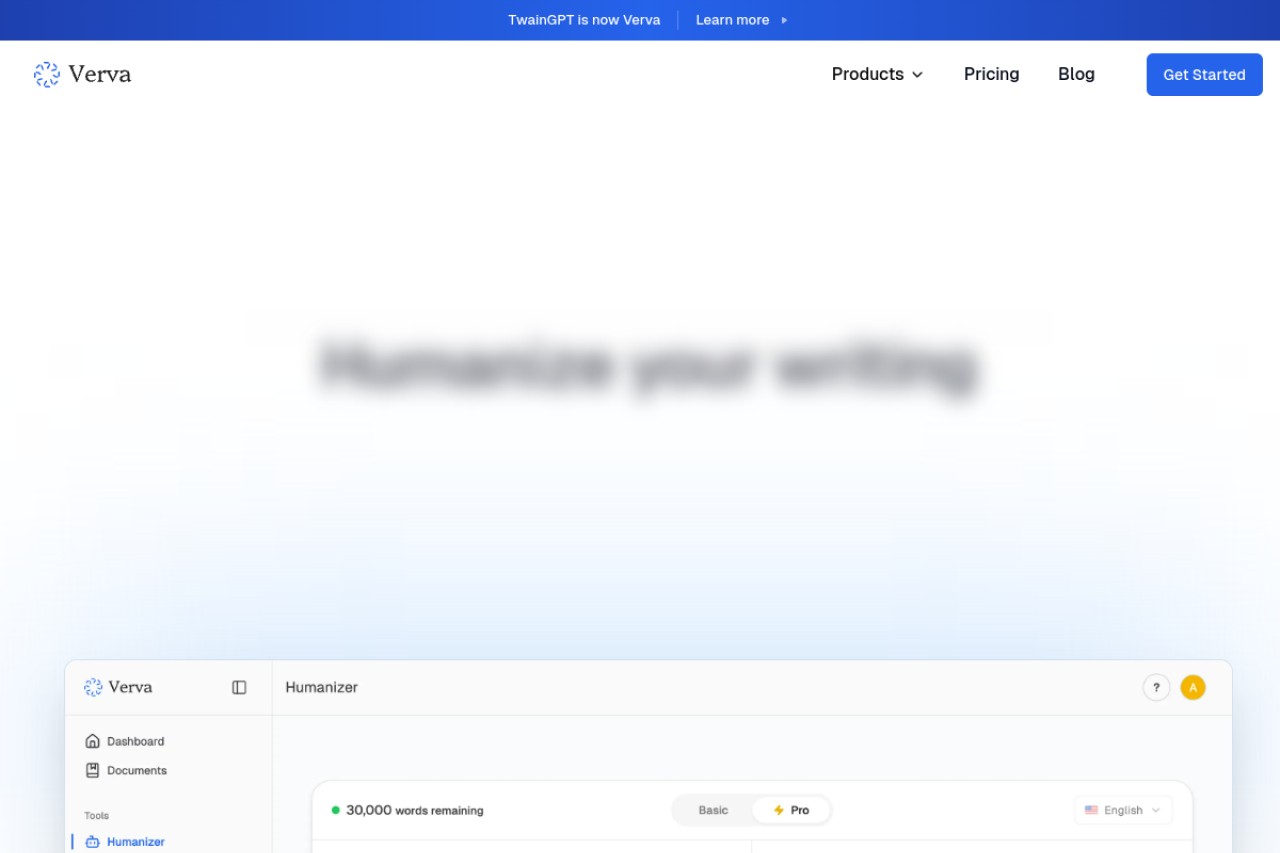Click the Dashboard home icon
This screenshot has width=1280, height=853.
coord(93,741)
